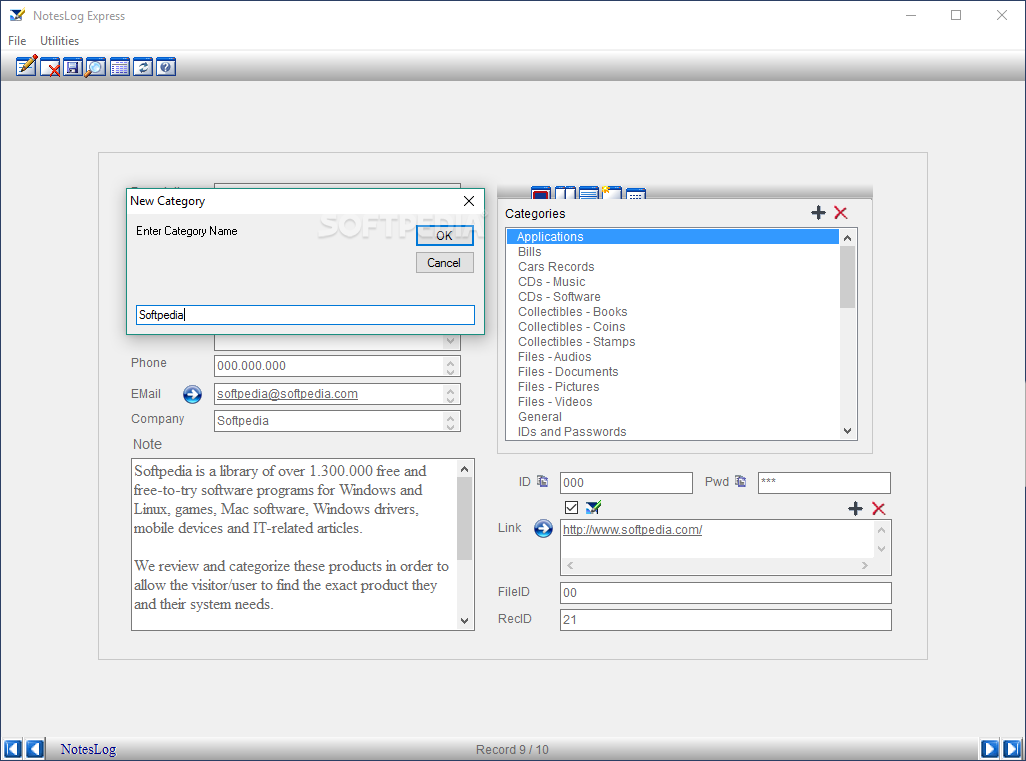The height and width of the screenshot is (761, 1026).
Task: Select CDs - Music category
Action: (x=673, y=281)
